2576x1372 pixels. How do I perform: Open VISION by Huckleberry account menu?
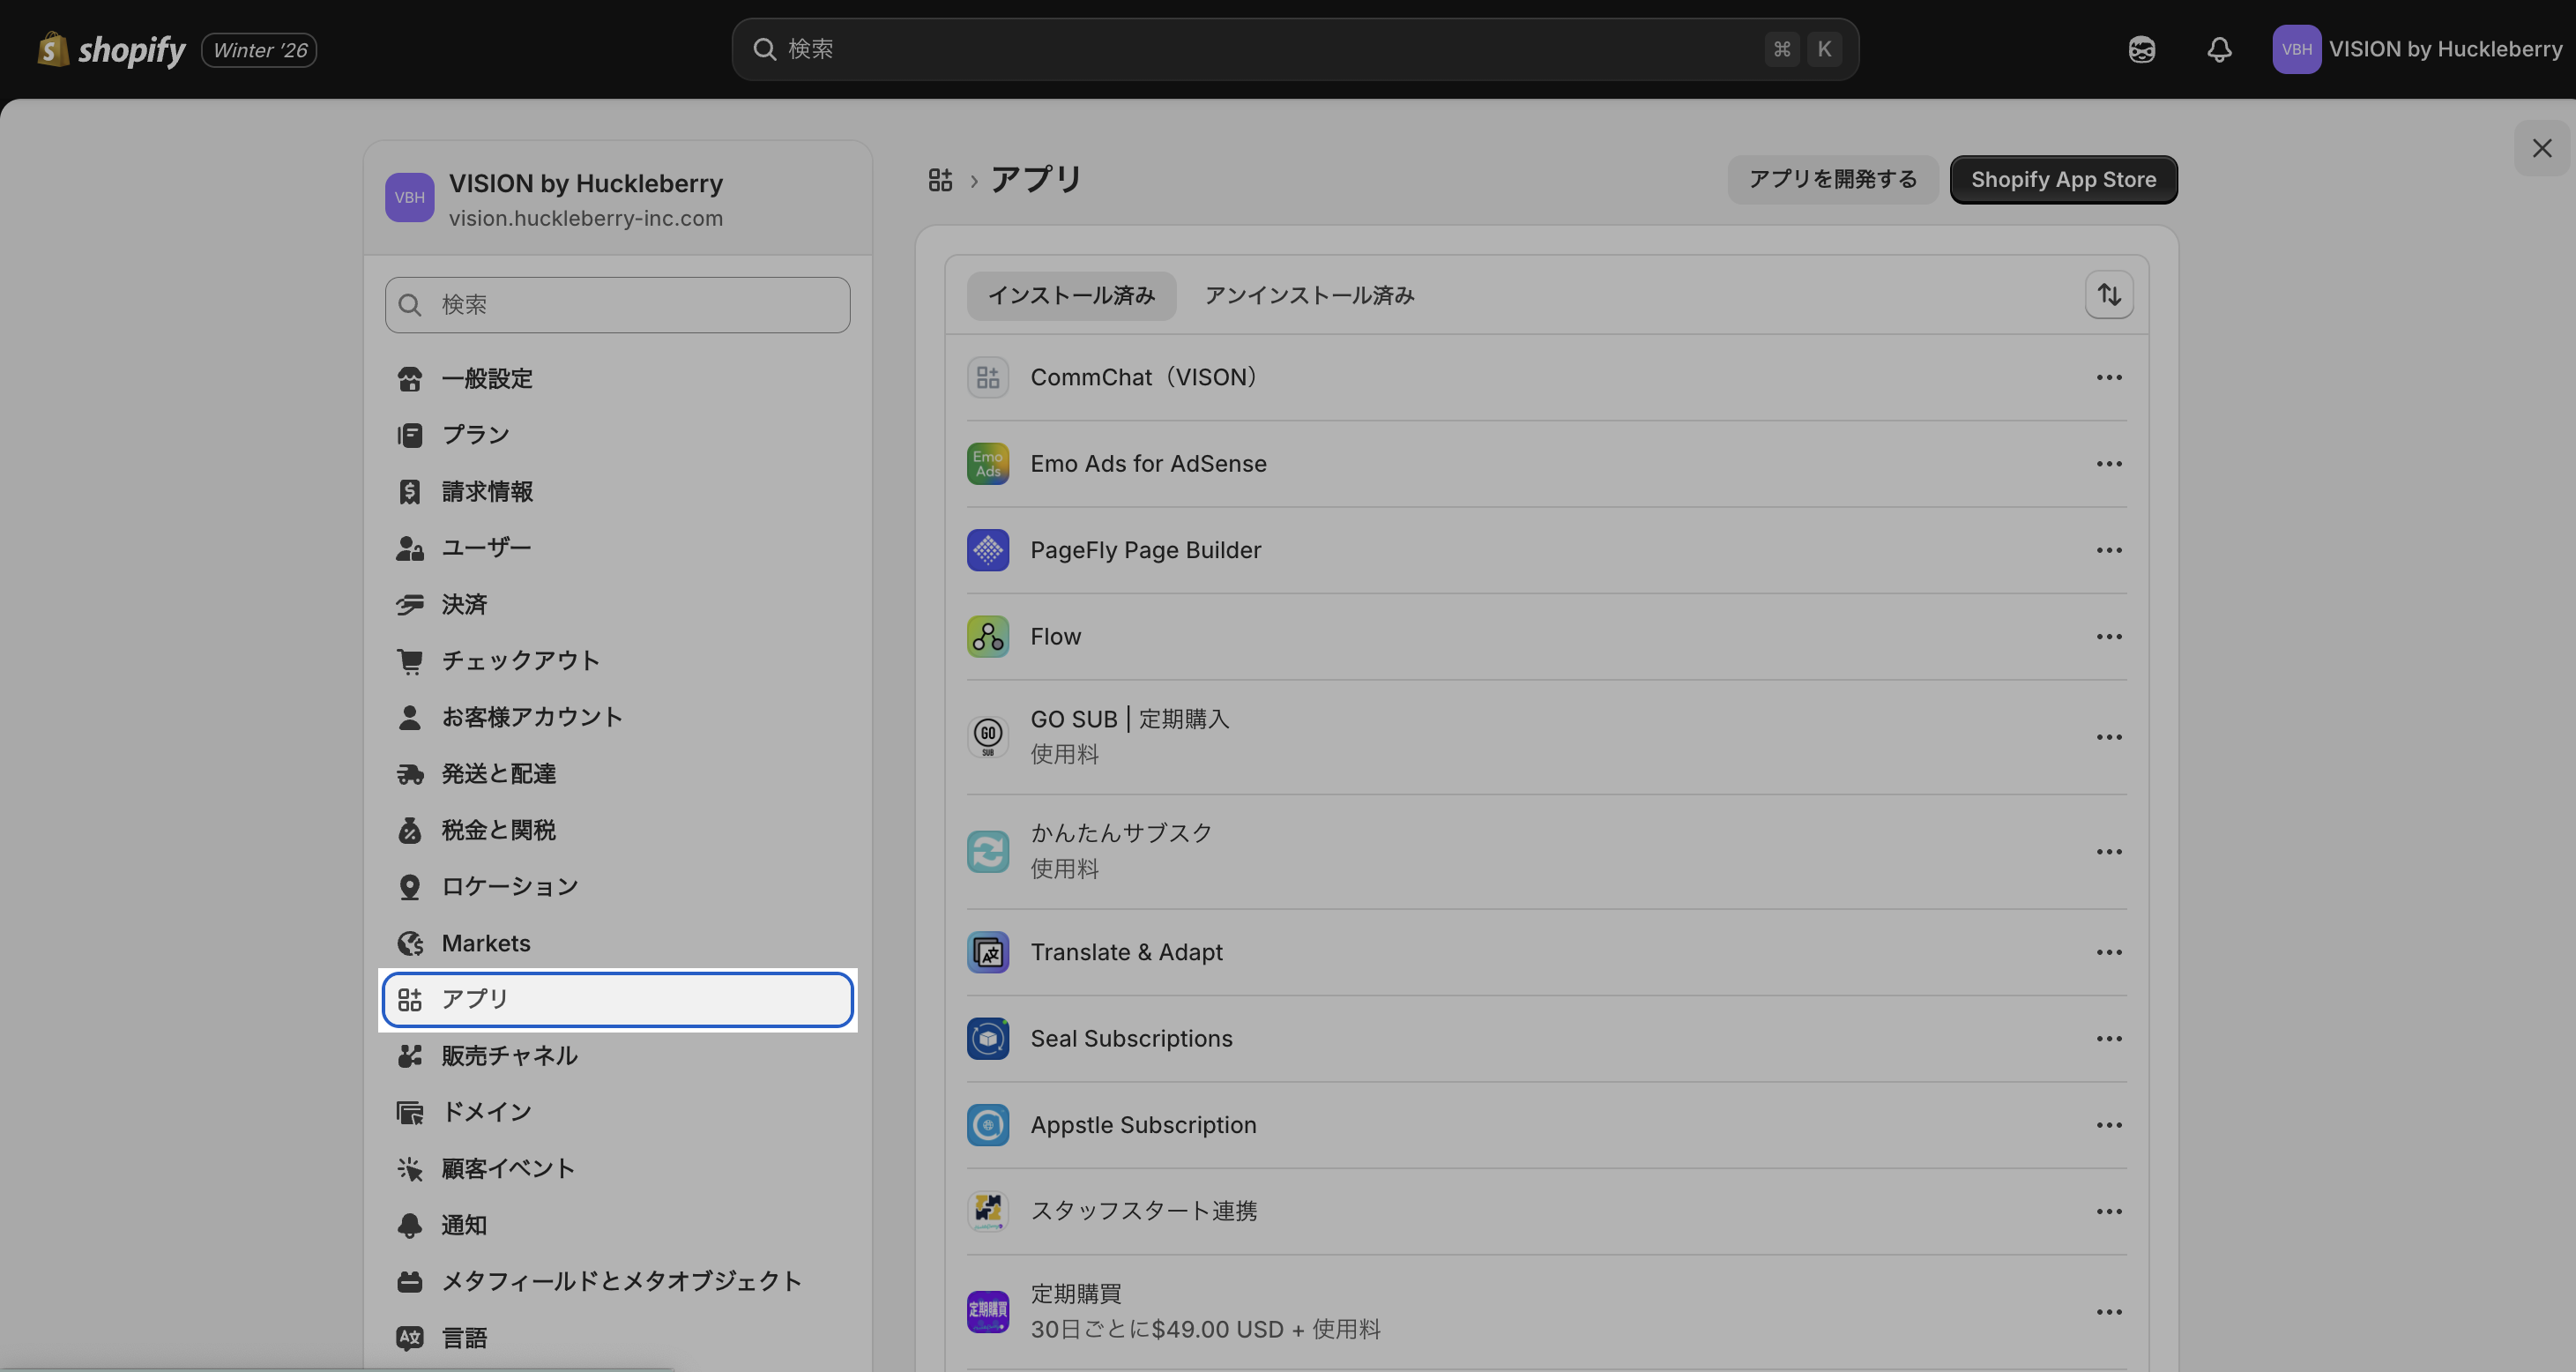[2418, 49]
